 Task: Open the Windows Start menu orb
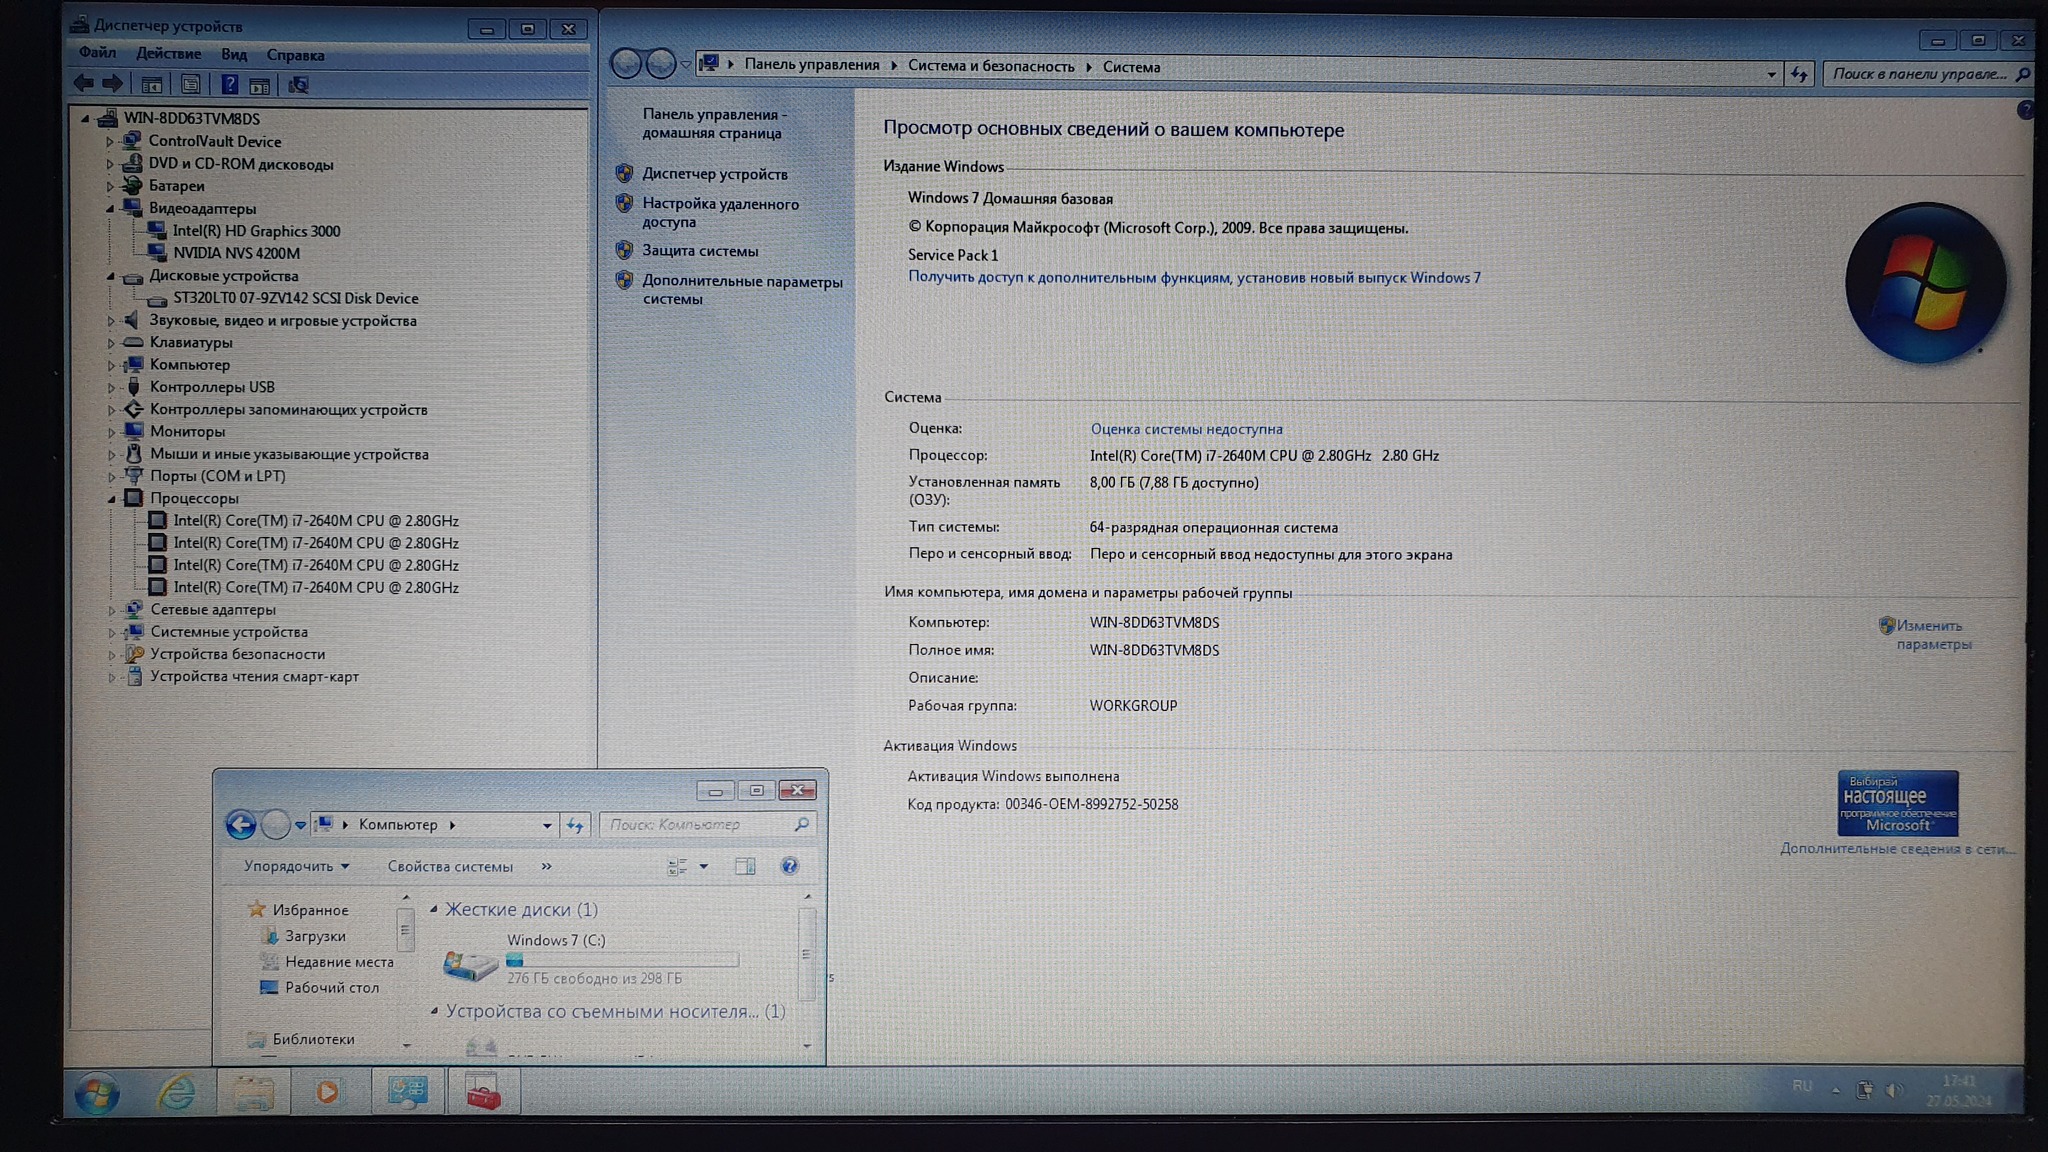(x=97, y=1093)
